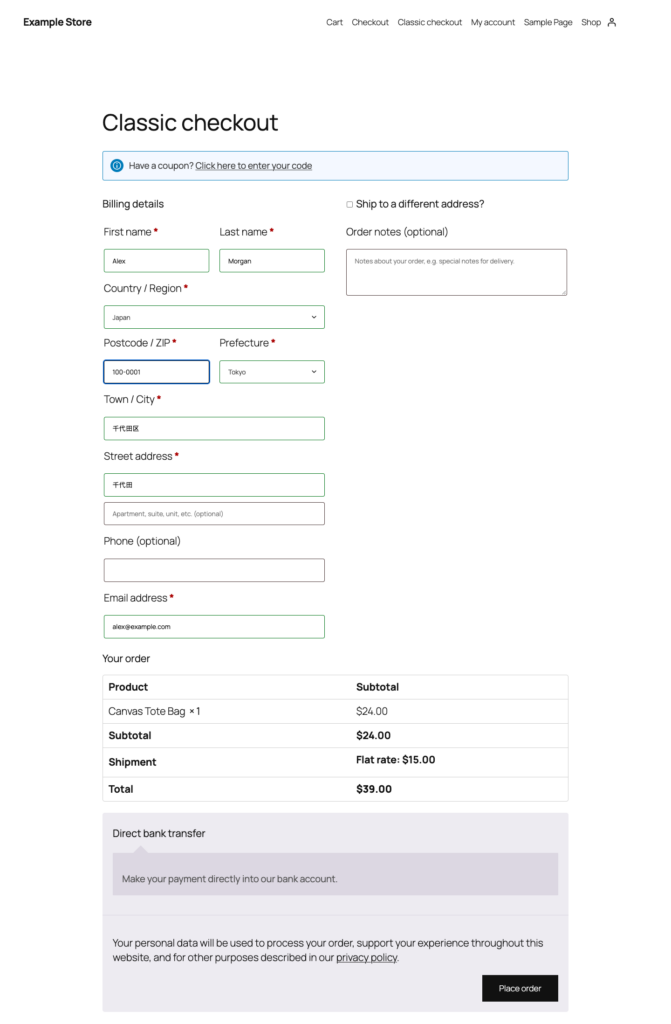Click the Canvas Tote Bag × 1 row

click(x=335, y=711)
